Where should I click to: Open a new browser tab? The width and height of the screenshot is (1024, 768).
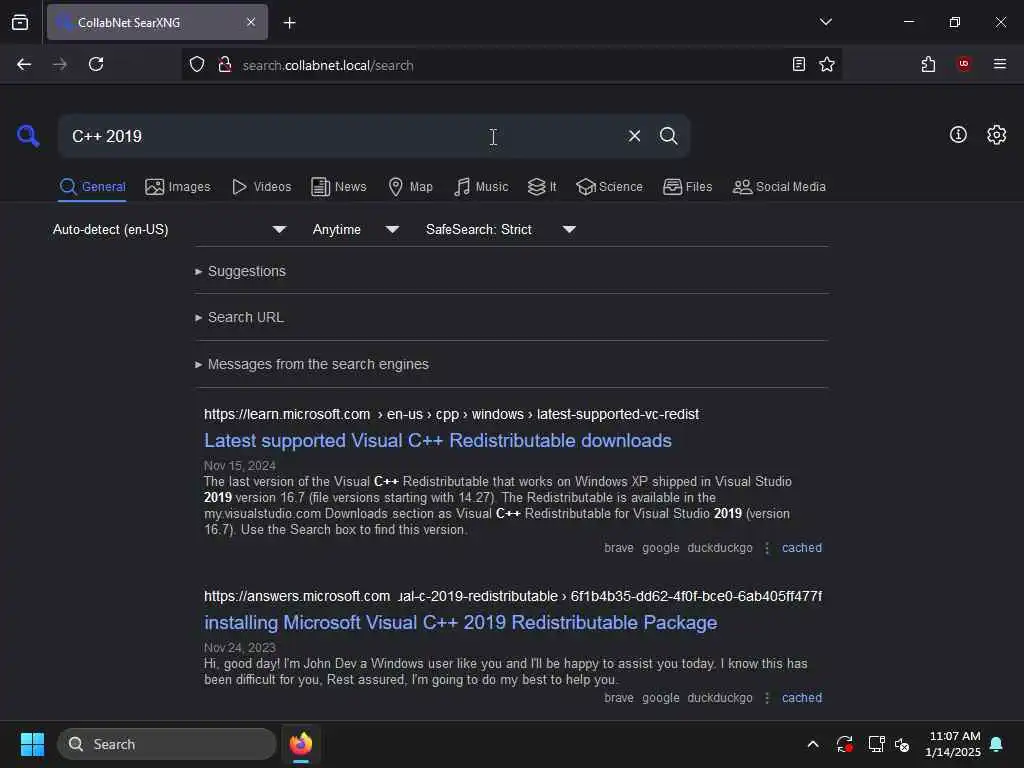(x=289, y=23)
